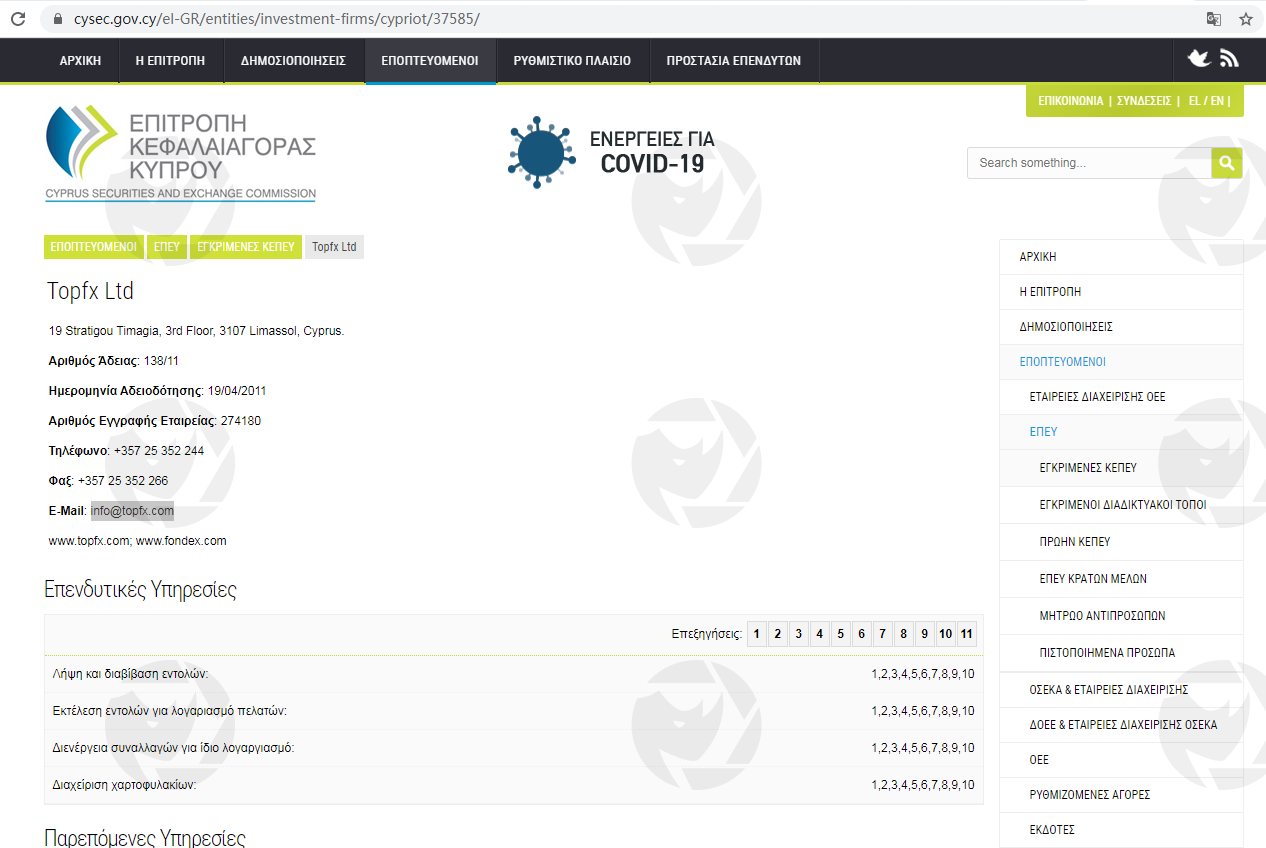Screen dimensions: 1266x848
Task: Bookmark page with the star icon
Action: 1246,18
